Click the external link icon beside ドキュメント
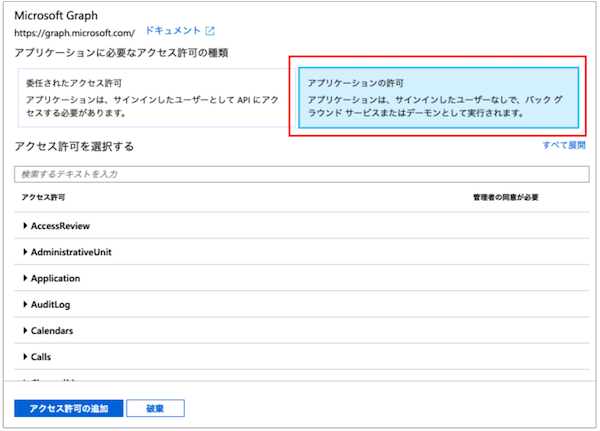Viewport: 600px width, 431px height. [210, 31]
